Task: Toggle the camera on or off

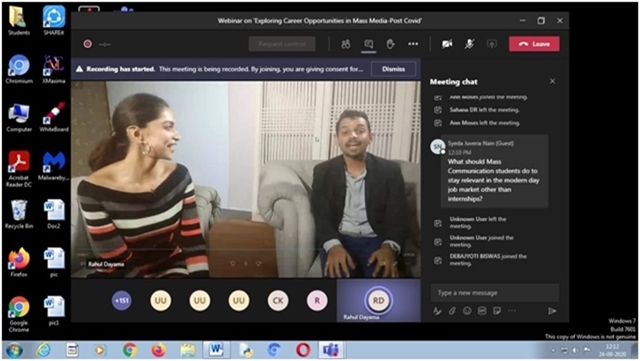Action: point(447,44)
